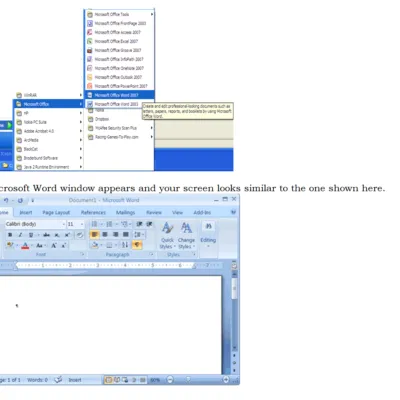Decrease paragraph indent
Image resolution: width=400 pixels, height=400 pixels.
click(139, 224)
